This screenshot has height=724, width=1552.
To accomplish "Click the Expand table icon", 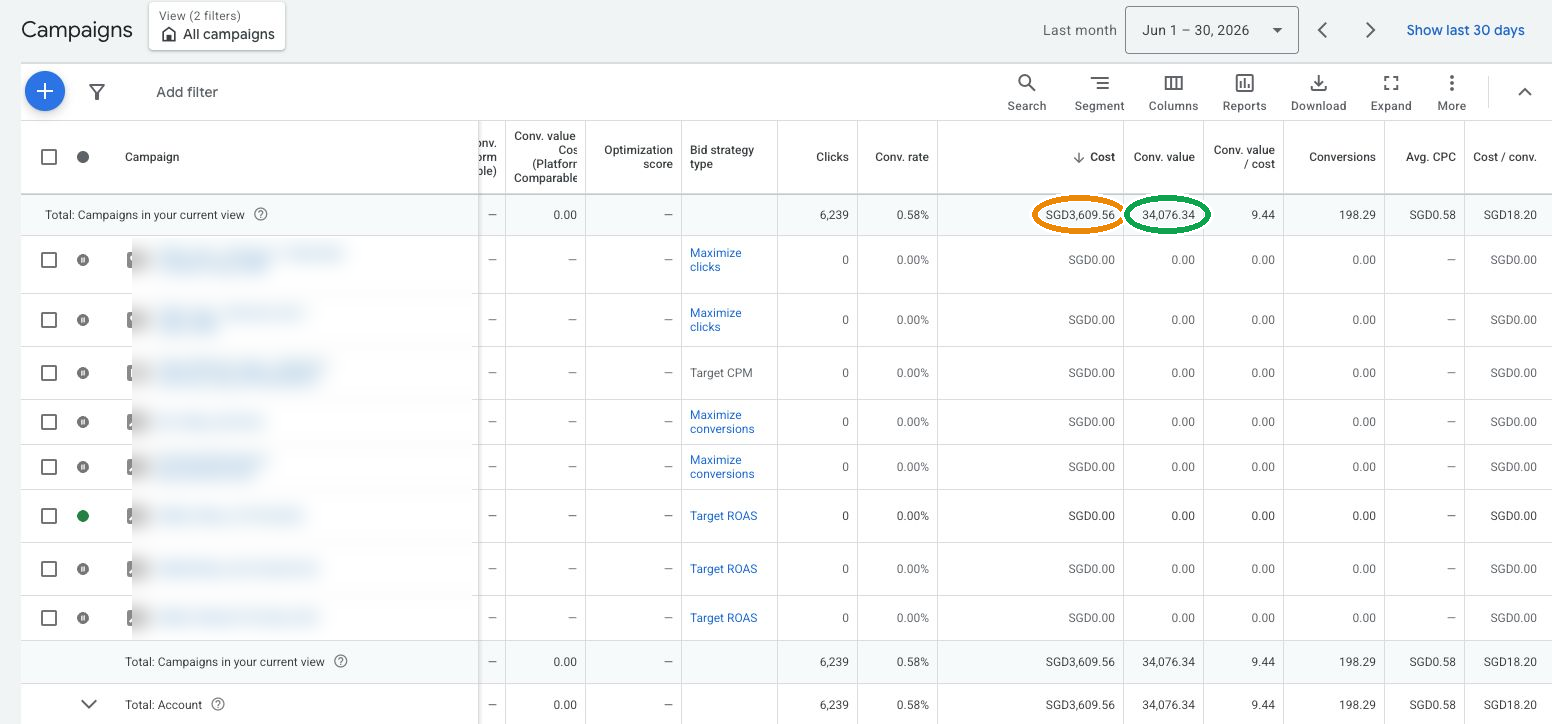I will (x=1390, y=92).
